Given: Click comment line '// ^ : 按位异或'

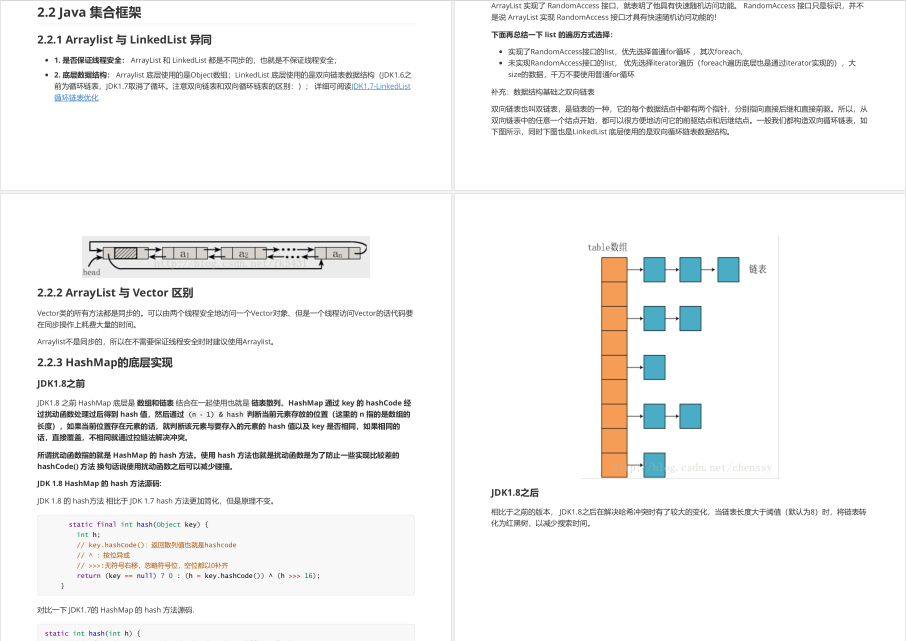Looking at the screenshot, I should (103, 555).
